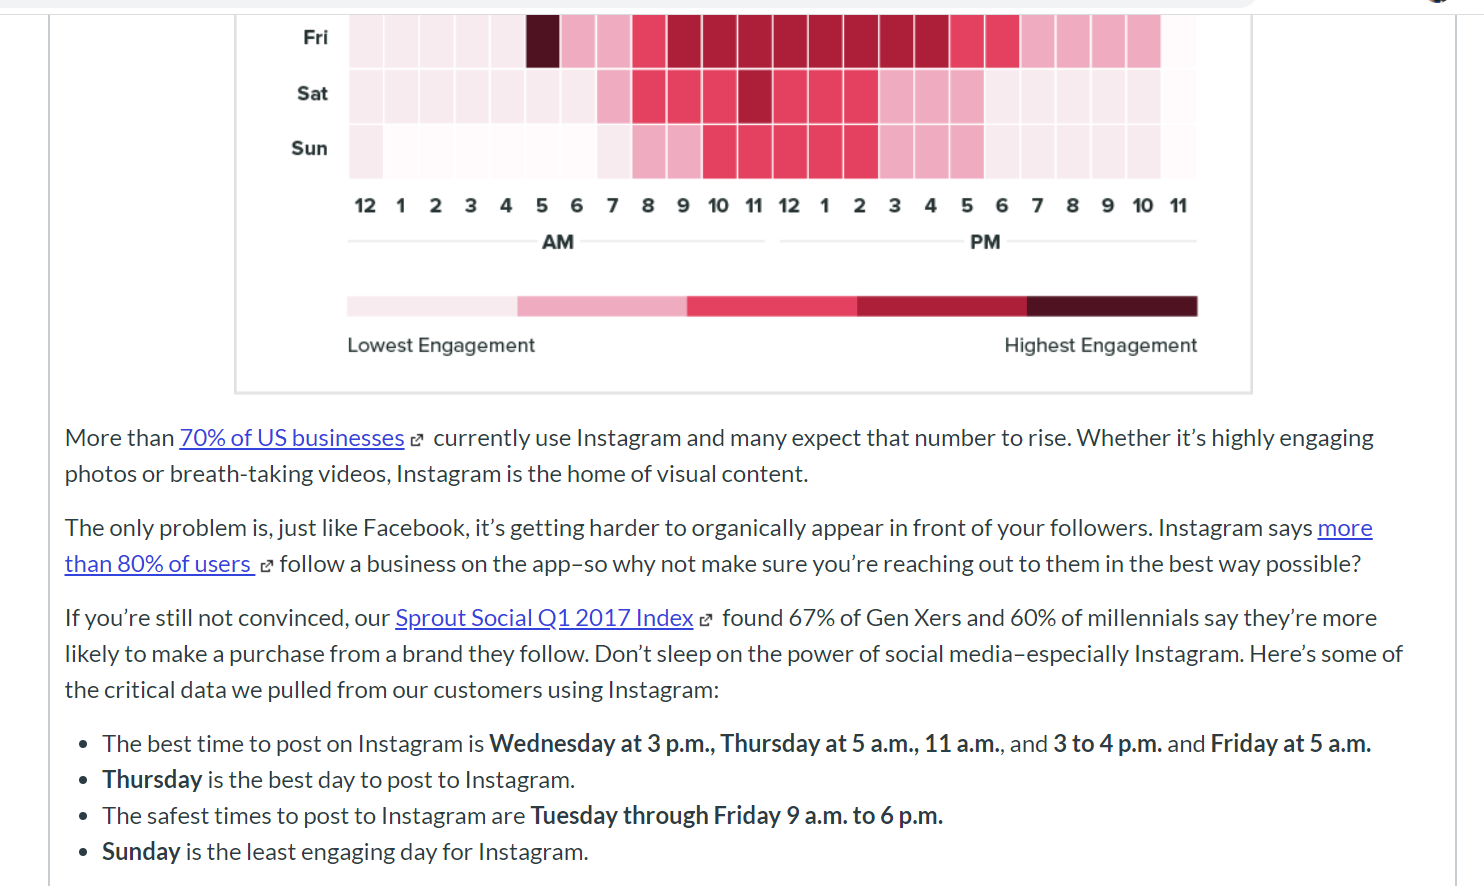Click external-link icon after "Sprout Social Q1 2017 Index"
The height and width of the screenshot is (886, 1484).
coord(706,620)
